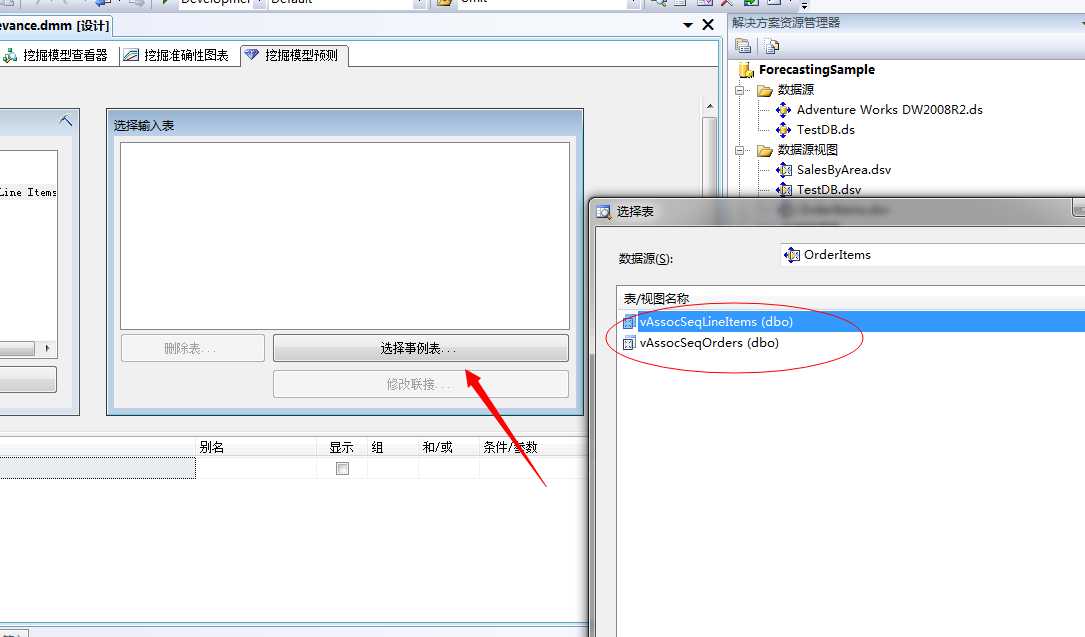
Task: Click the Adventure Works DW2008R2.ds icon
Action: (783, 110)
